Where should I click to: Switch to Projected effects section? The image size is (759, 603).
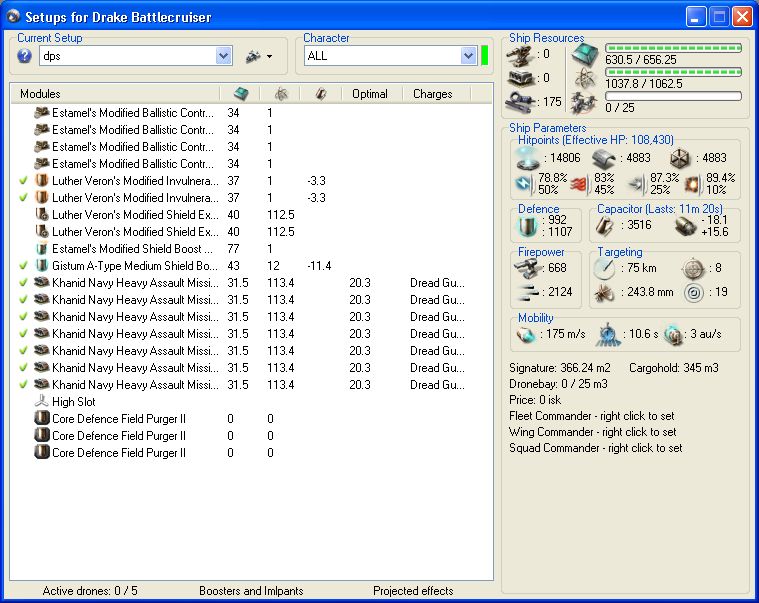click(412, 591)
